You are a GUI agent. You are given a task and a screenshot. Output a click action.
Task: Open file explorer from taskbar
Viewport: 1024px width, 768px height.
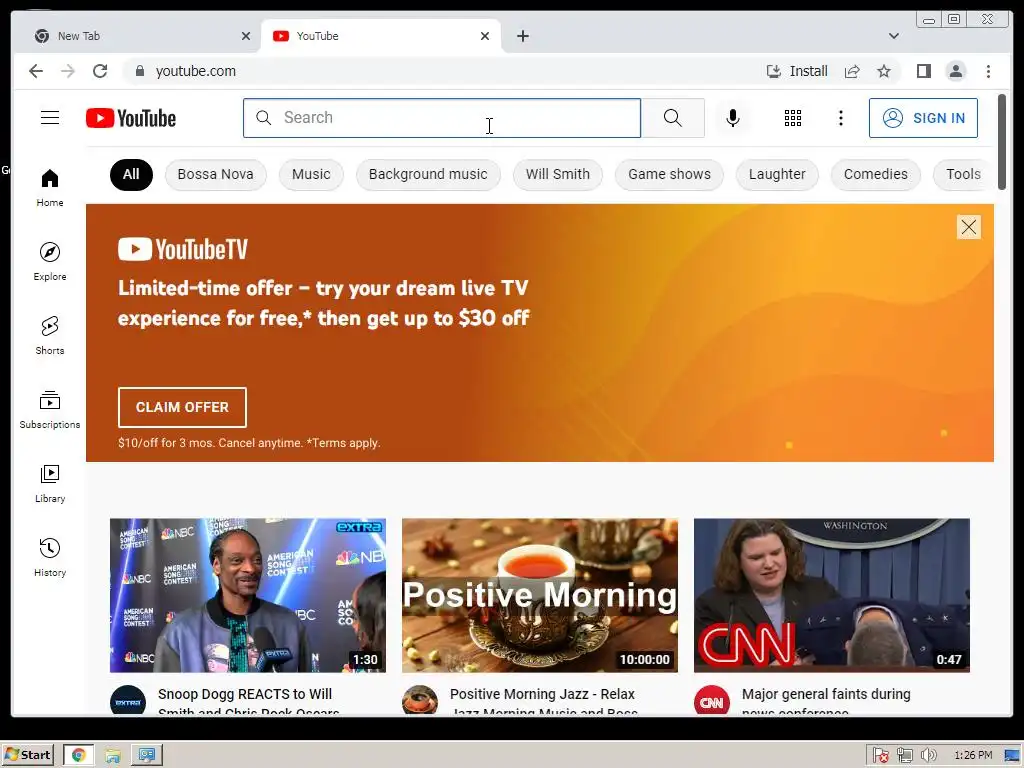click(112, 755)
